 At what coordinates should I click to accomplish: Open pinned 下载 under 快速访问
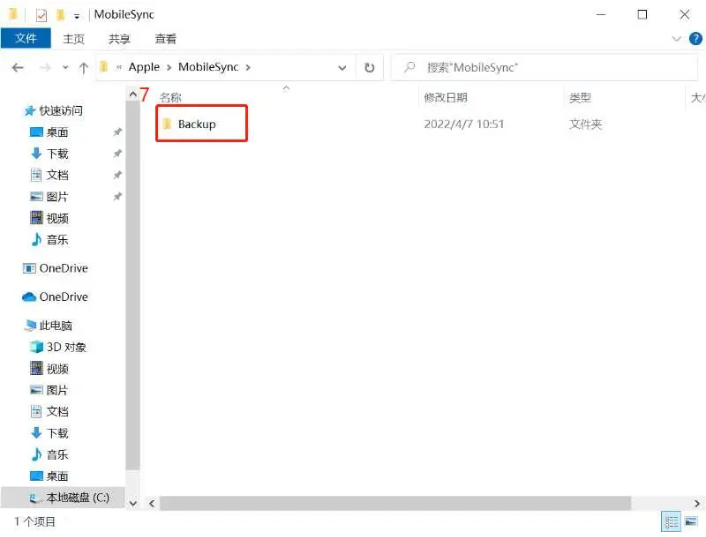50,153
